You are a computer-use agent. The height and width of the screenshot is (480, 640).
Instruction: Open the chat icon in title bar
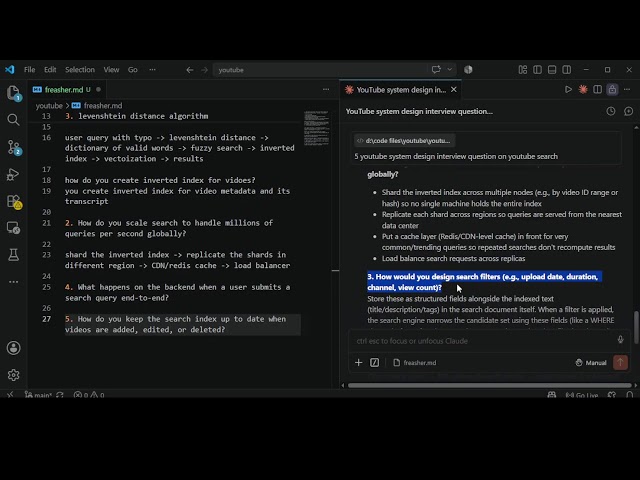click(x=436, y=69)
